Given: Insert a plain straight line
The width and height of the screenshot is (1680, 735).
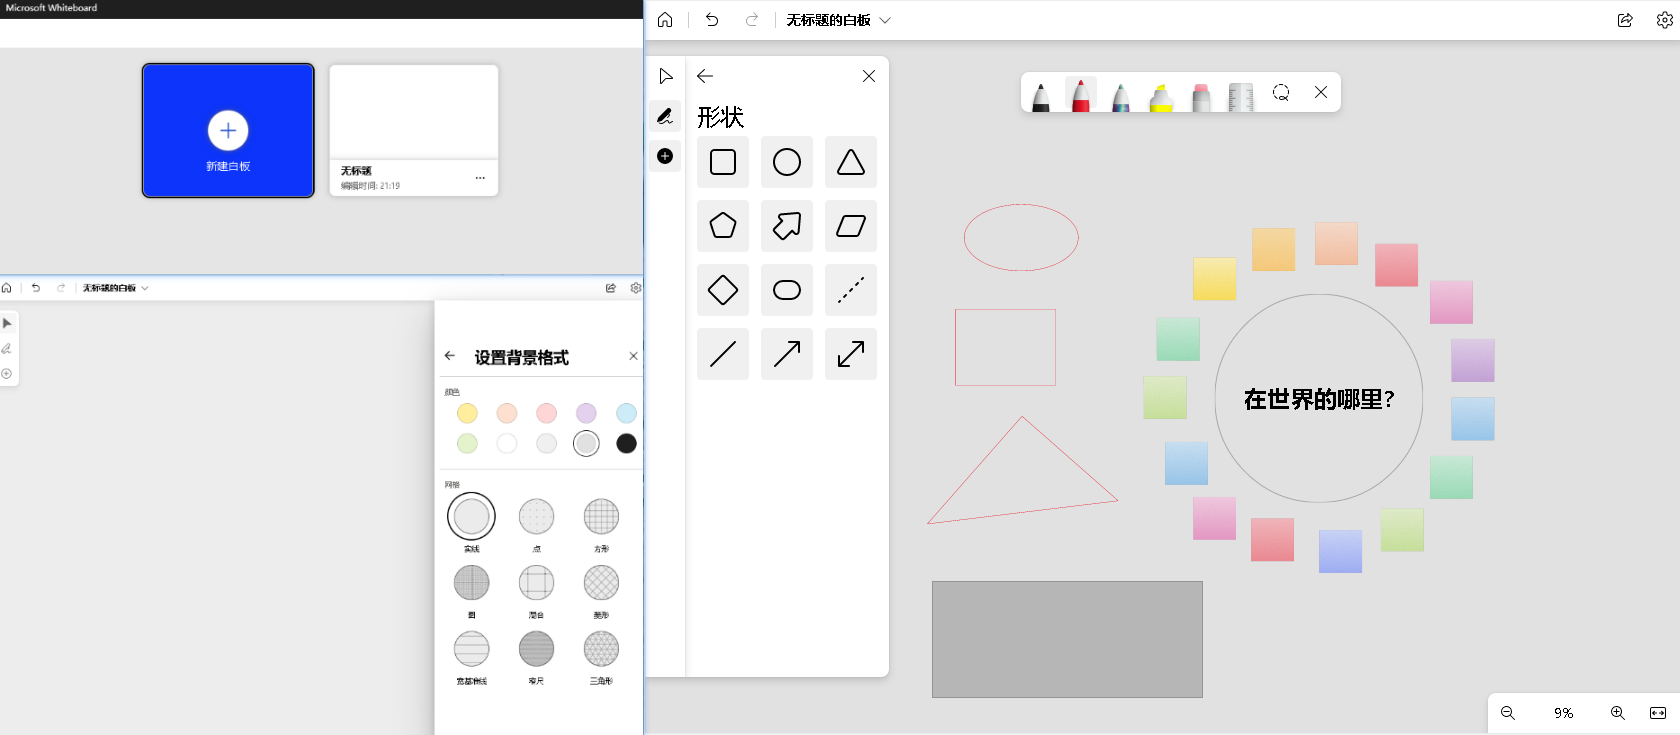Looking at the screenshot, I should point(723,354).
